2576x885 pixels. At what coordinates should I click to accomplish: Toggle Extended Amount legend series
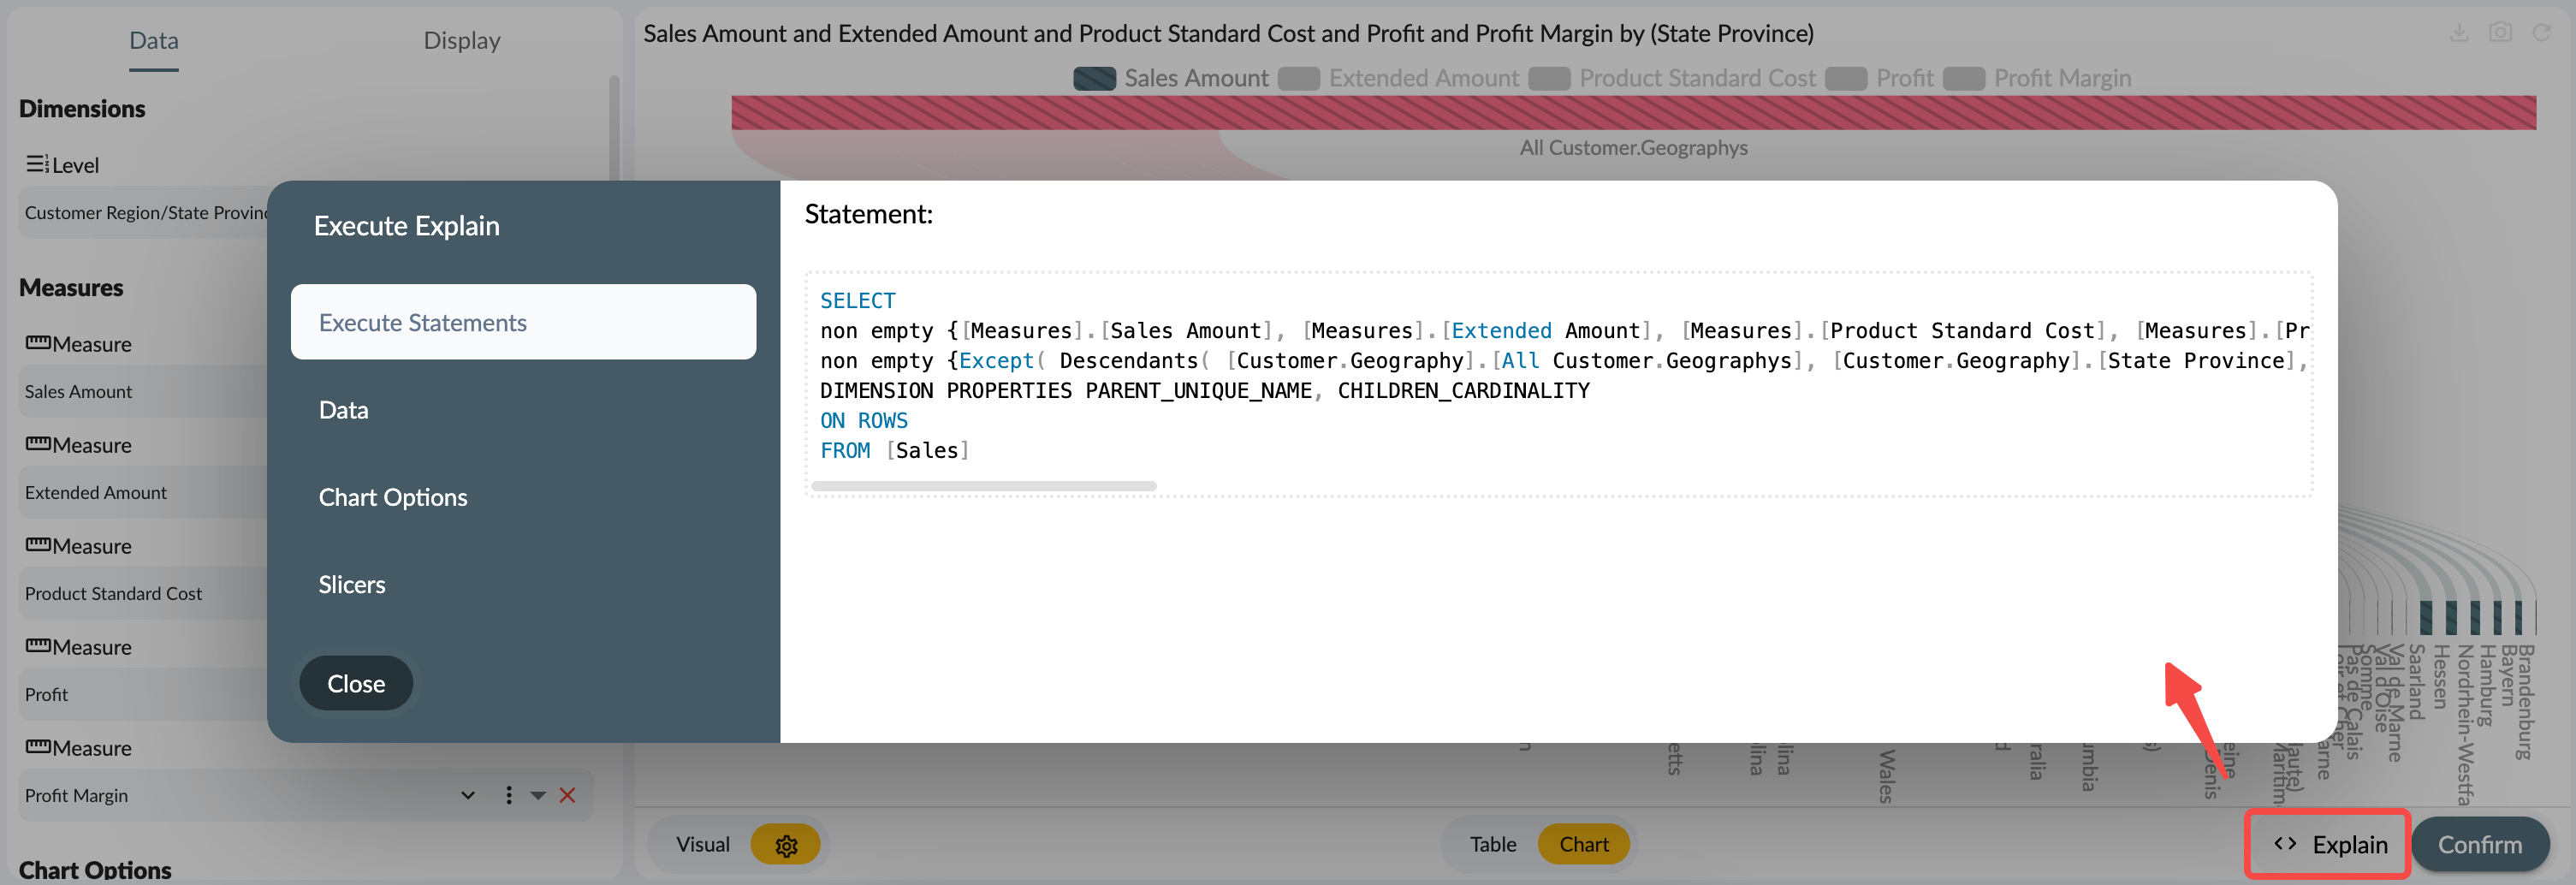pos(1398,78)
